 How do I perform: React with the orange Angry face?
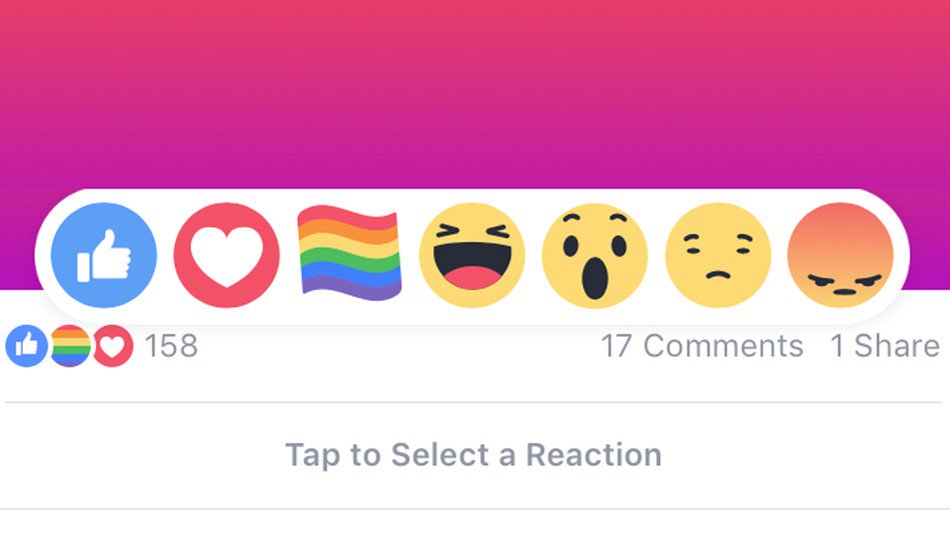click(840, 255)
